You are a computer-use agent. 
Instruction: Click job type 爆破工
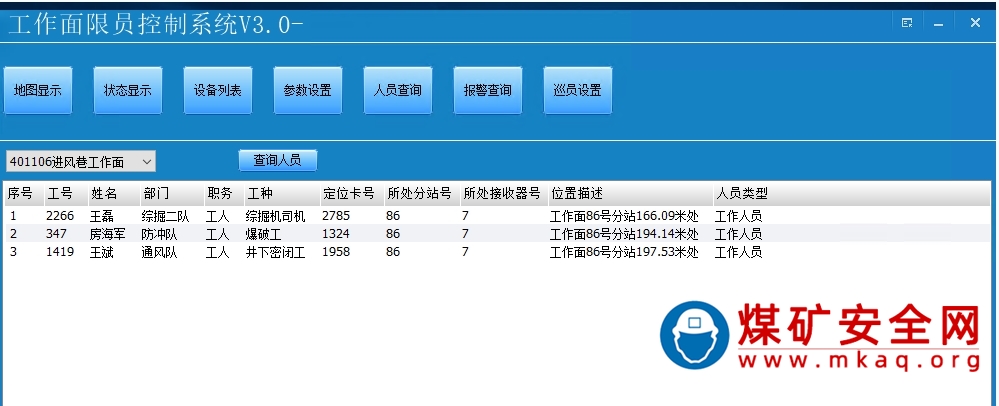[264, 234]
